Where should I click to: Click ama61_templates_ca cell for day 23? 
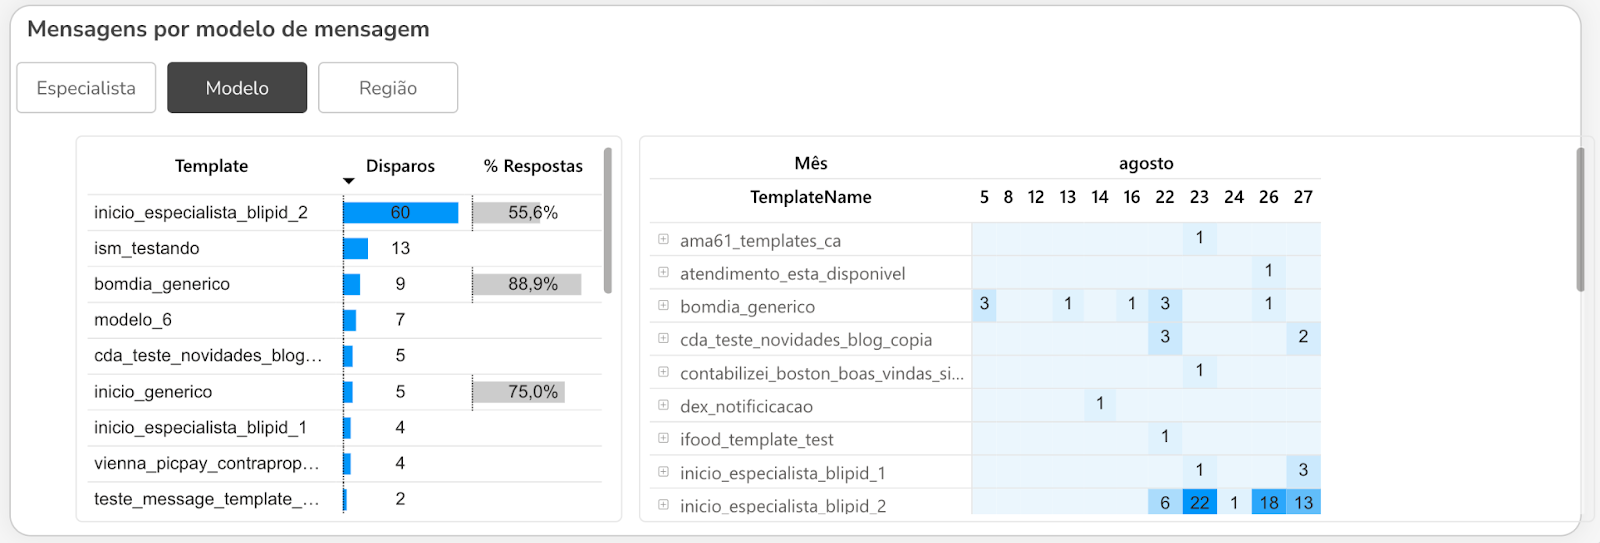[1200, 238]
